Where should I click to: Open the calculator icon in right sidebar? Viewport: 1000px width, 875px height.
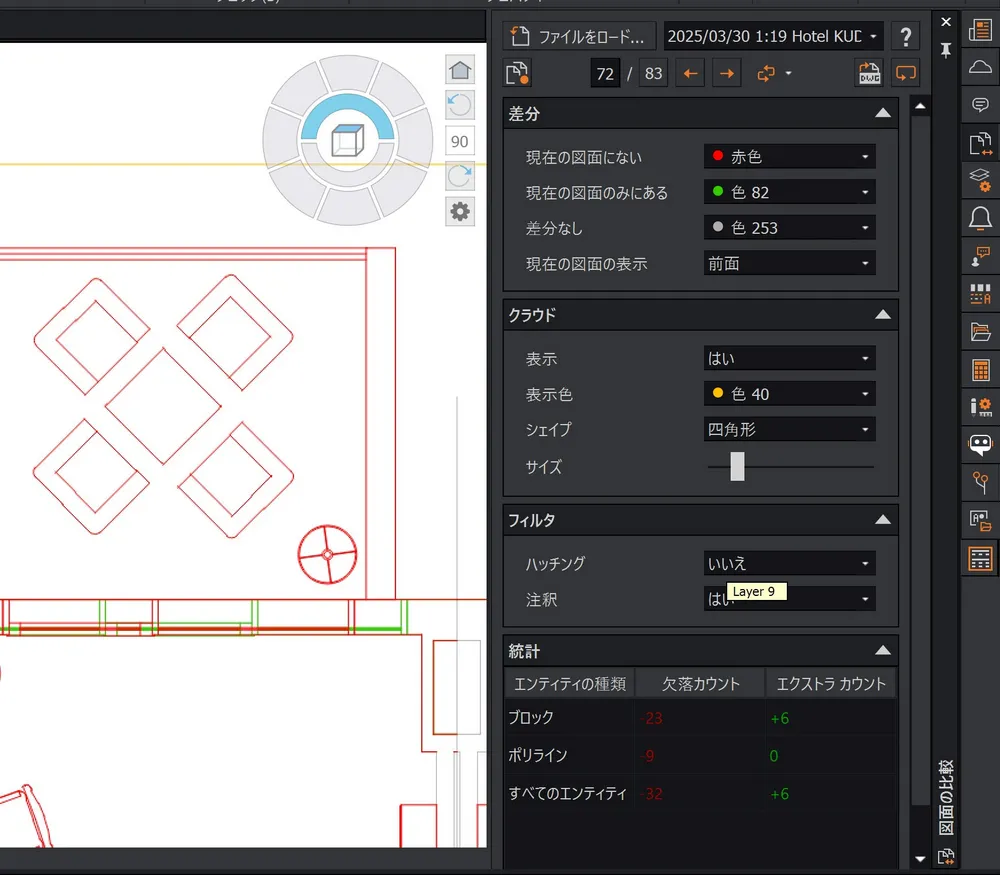click(980, 370)
